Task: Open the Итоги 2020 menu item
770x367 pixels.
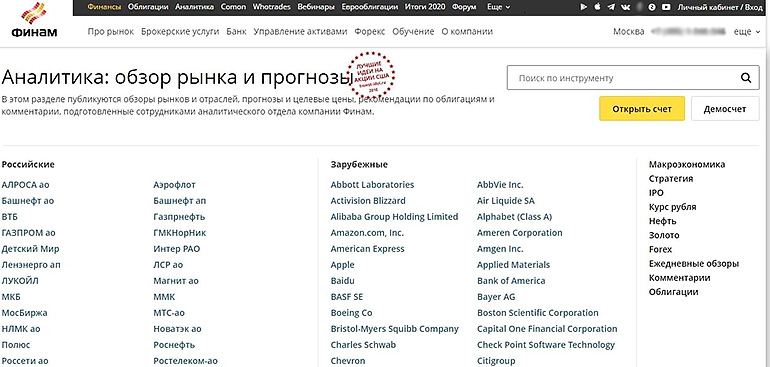Action: [425, 7]
